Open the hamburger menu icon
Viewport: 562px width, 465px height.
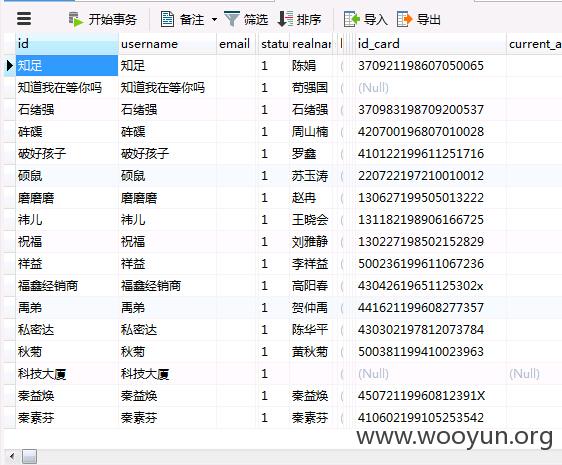[24, 19]
